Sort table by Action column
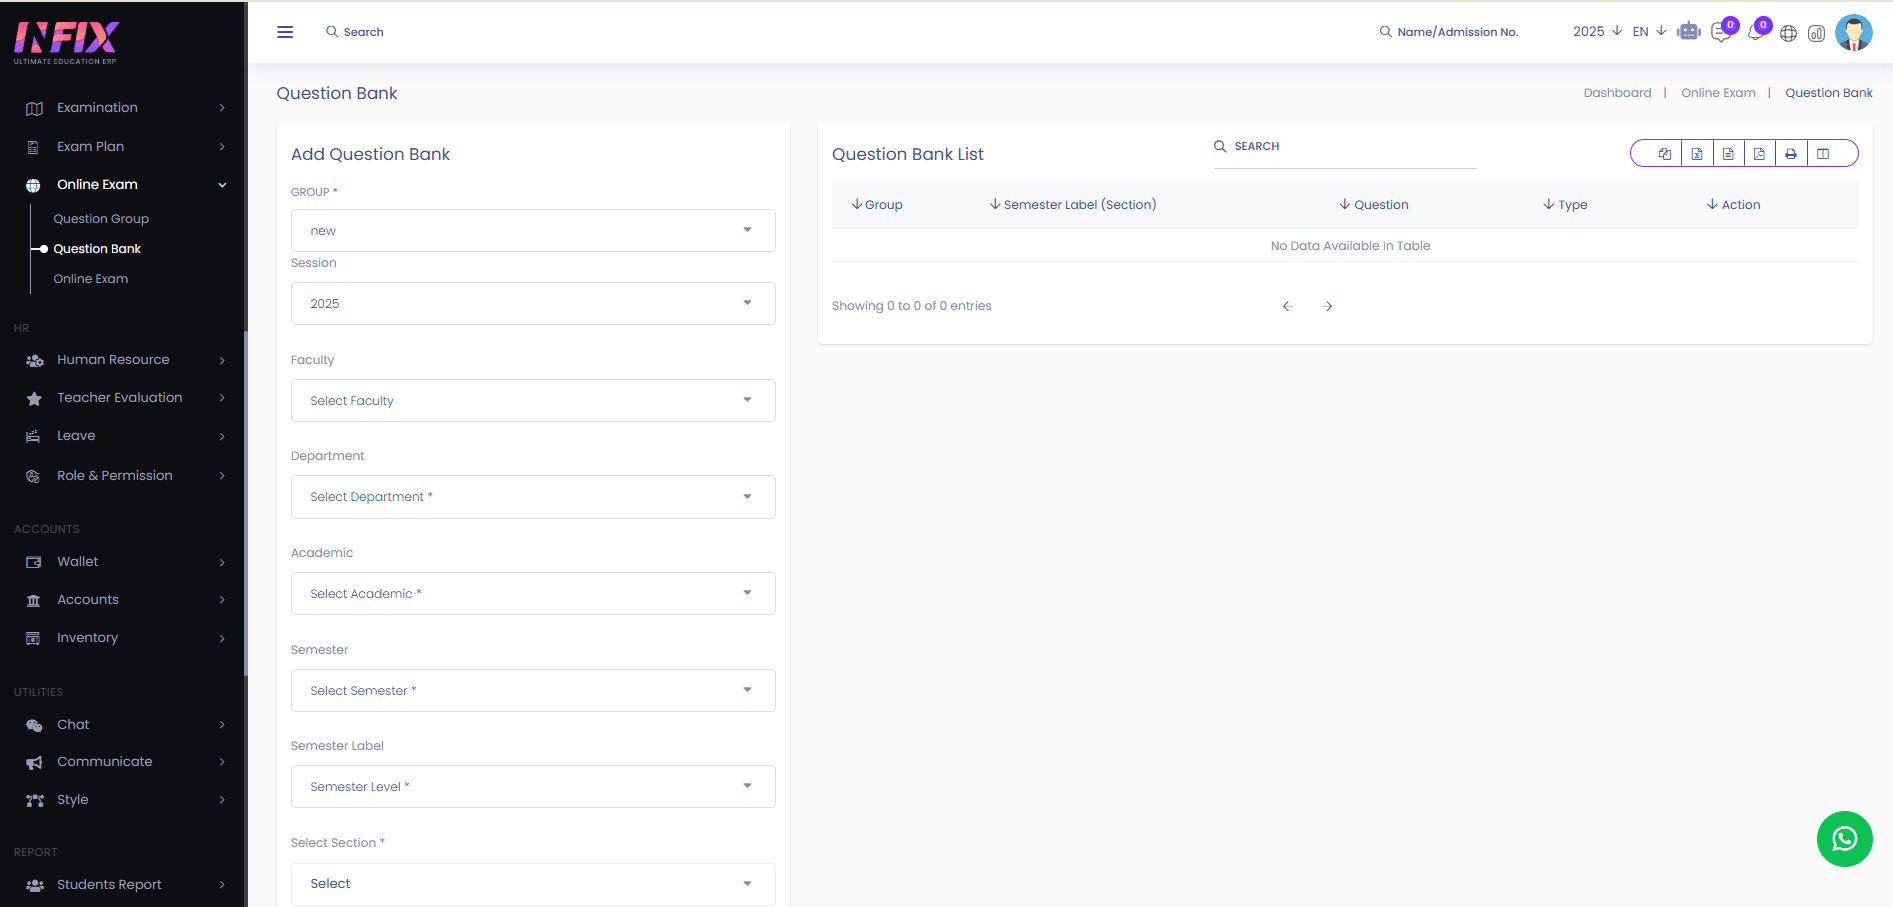The height and width of the screenshot is (907, 1893). 1733,205
